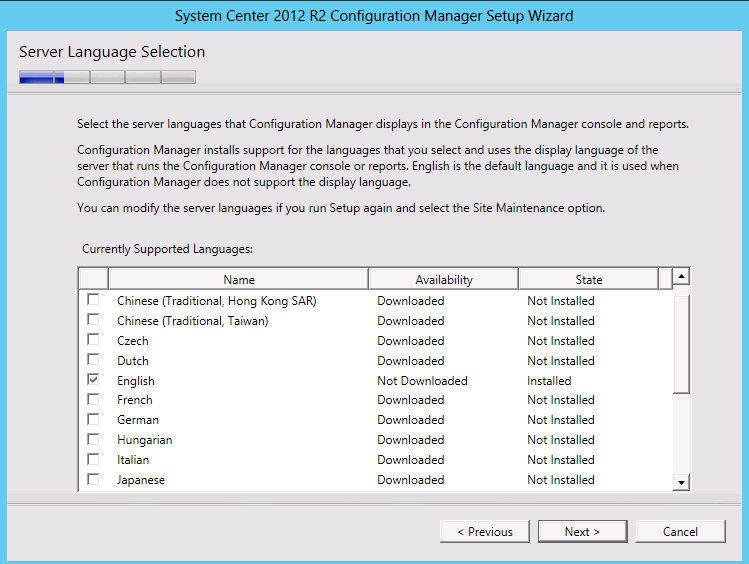The width and height of the screenshot is (749, 564).
Task: Go to the Next wizard page
Action: (582, 532)
